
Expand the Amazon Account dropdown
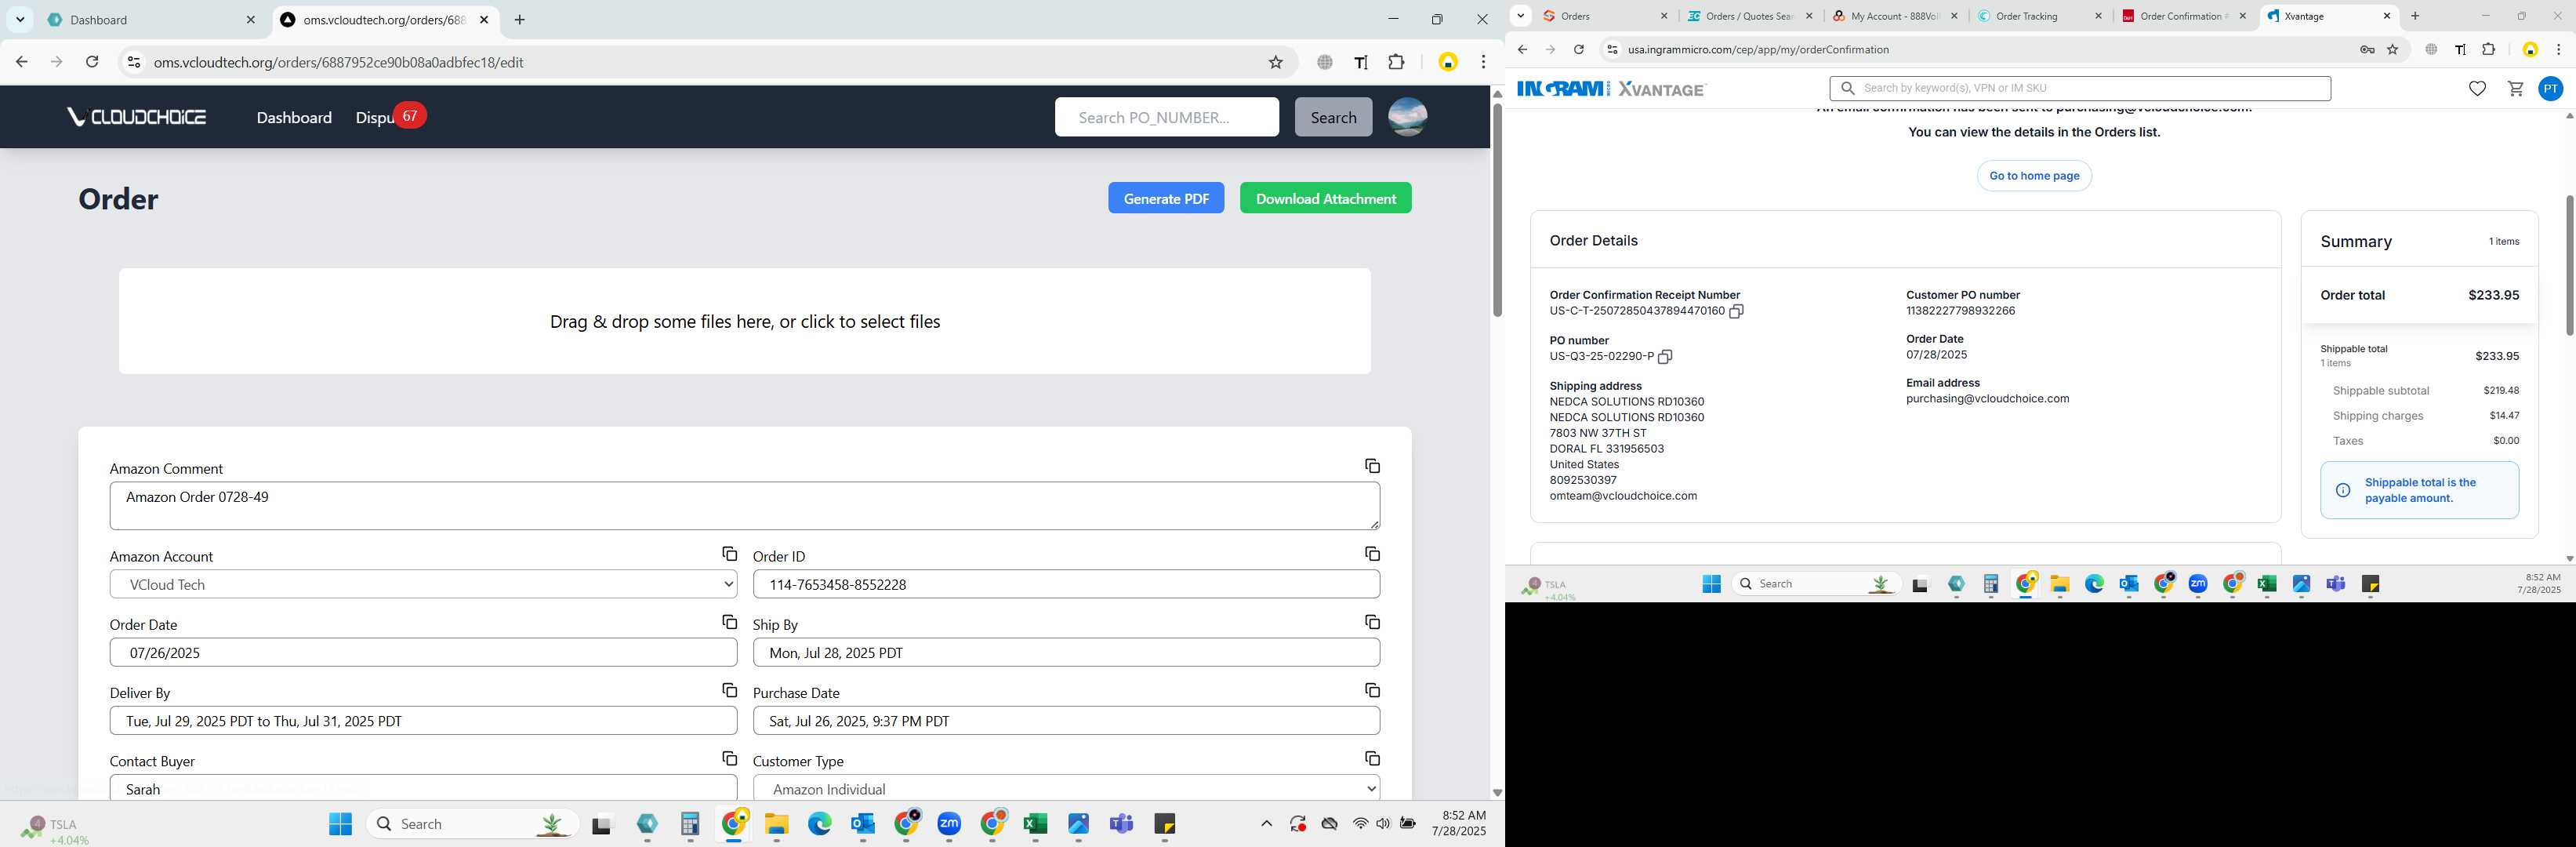(423, 584)
